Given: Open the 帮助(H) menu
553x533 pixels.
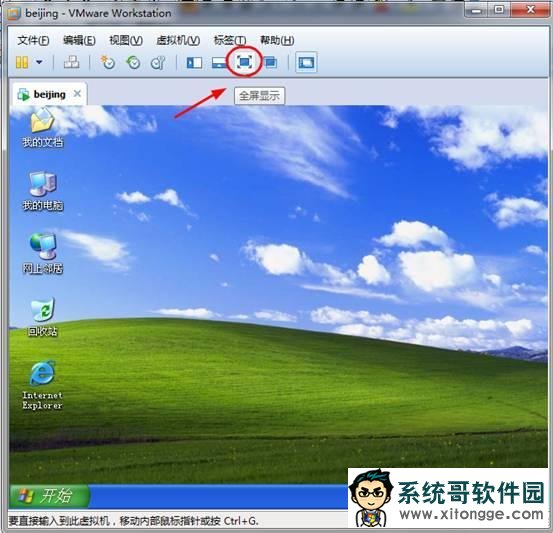Looking at the screenshot, I should [277, 40].
